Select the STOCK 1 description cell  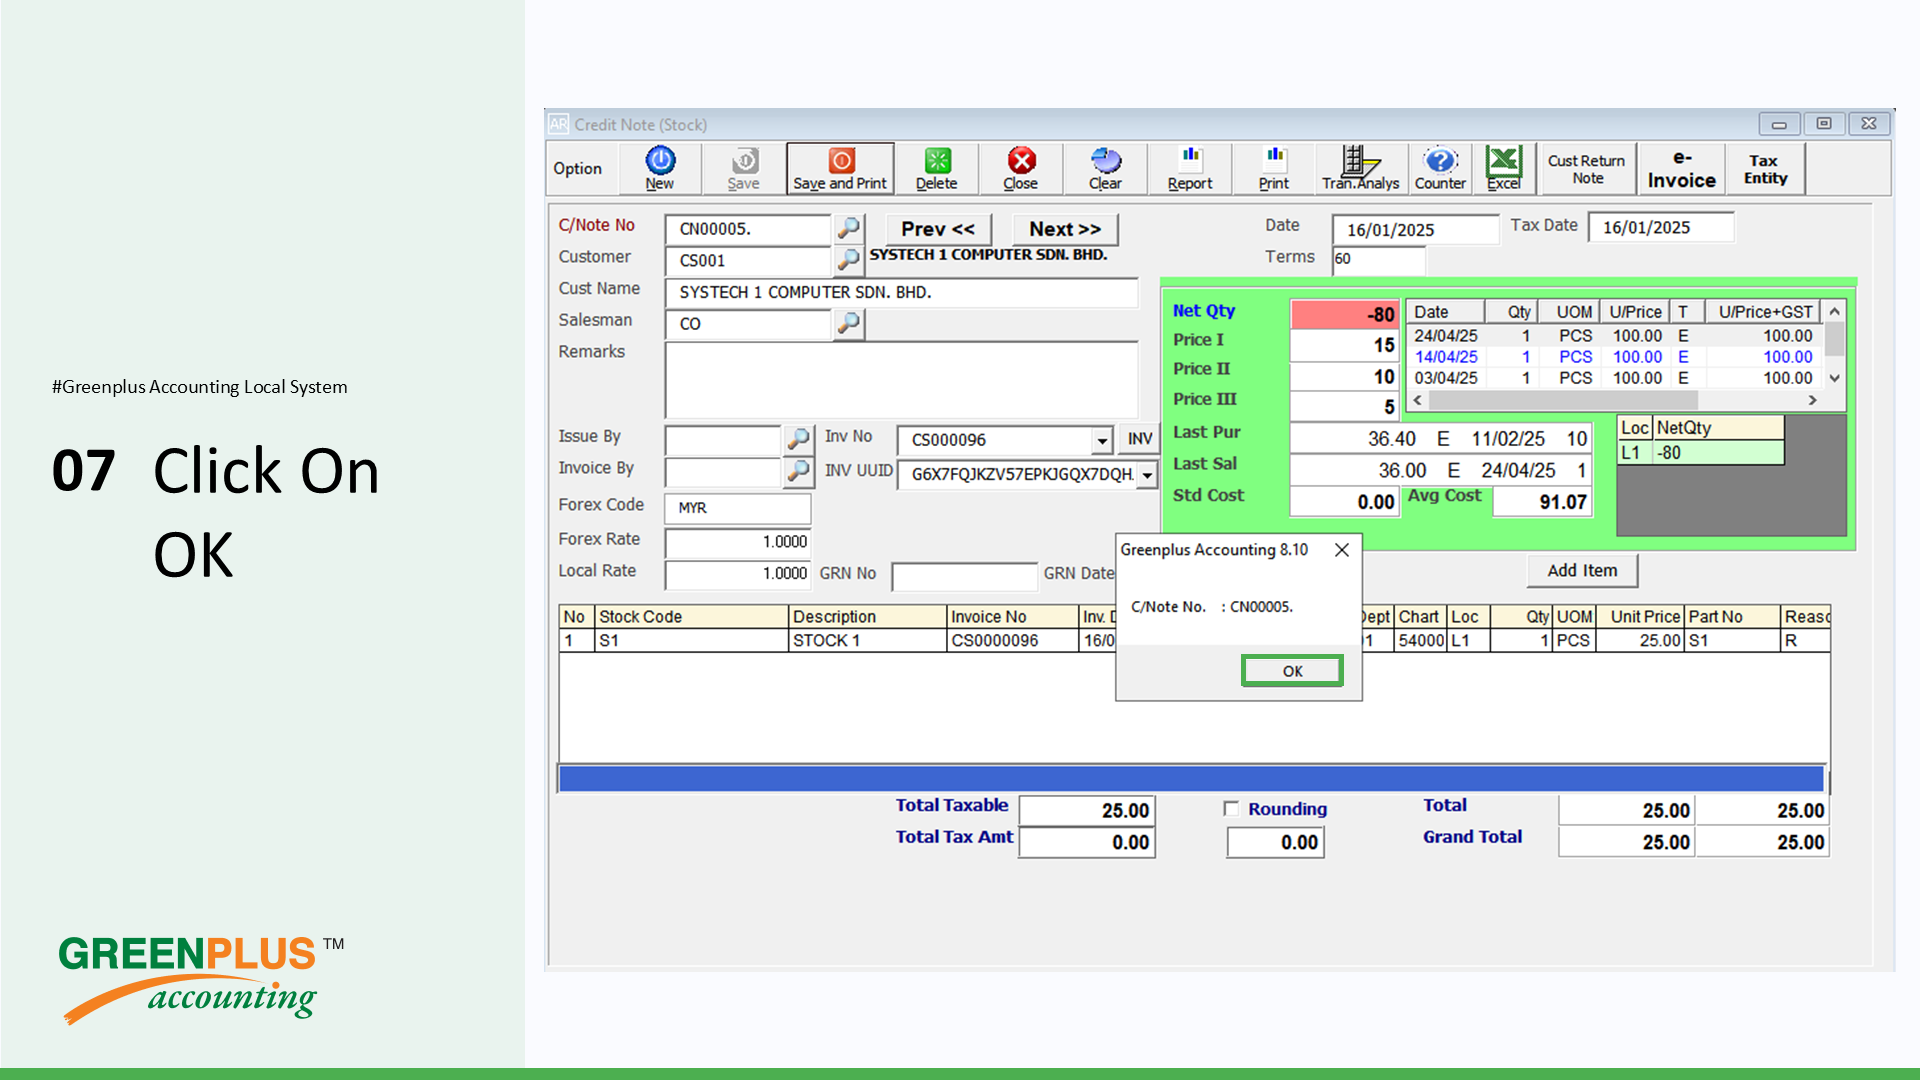867,640
